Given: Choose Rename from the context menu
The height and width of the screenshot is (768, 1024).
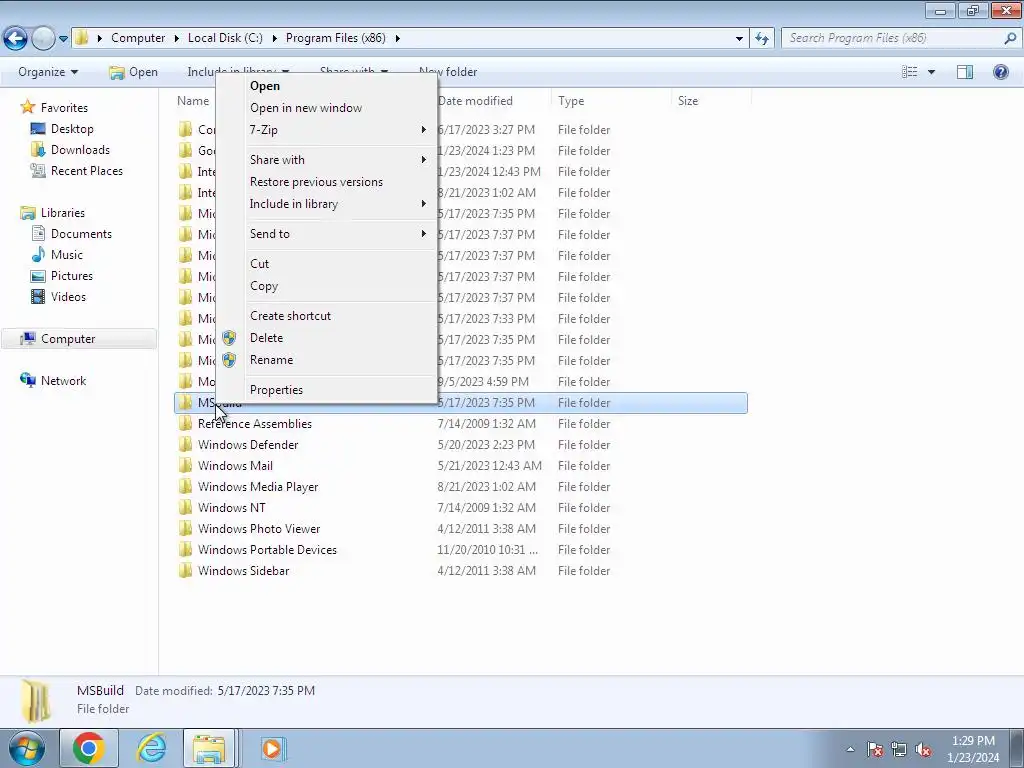Looking at the screenshot, I should [x=327, y=360].
